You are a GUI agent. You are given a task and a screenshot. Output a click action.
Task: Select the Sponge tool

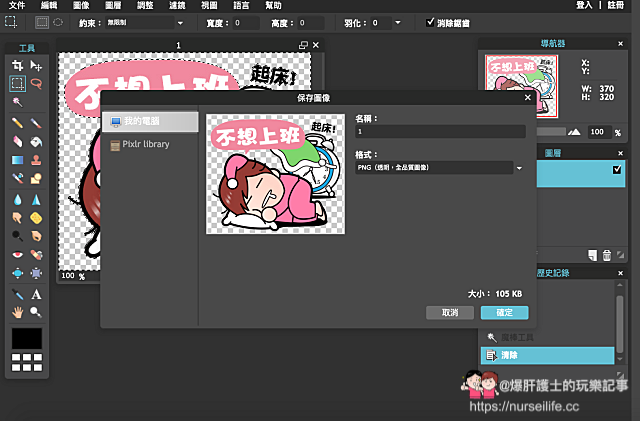(36, 218)
